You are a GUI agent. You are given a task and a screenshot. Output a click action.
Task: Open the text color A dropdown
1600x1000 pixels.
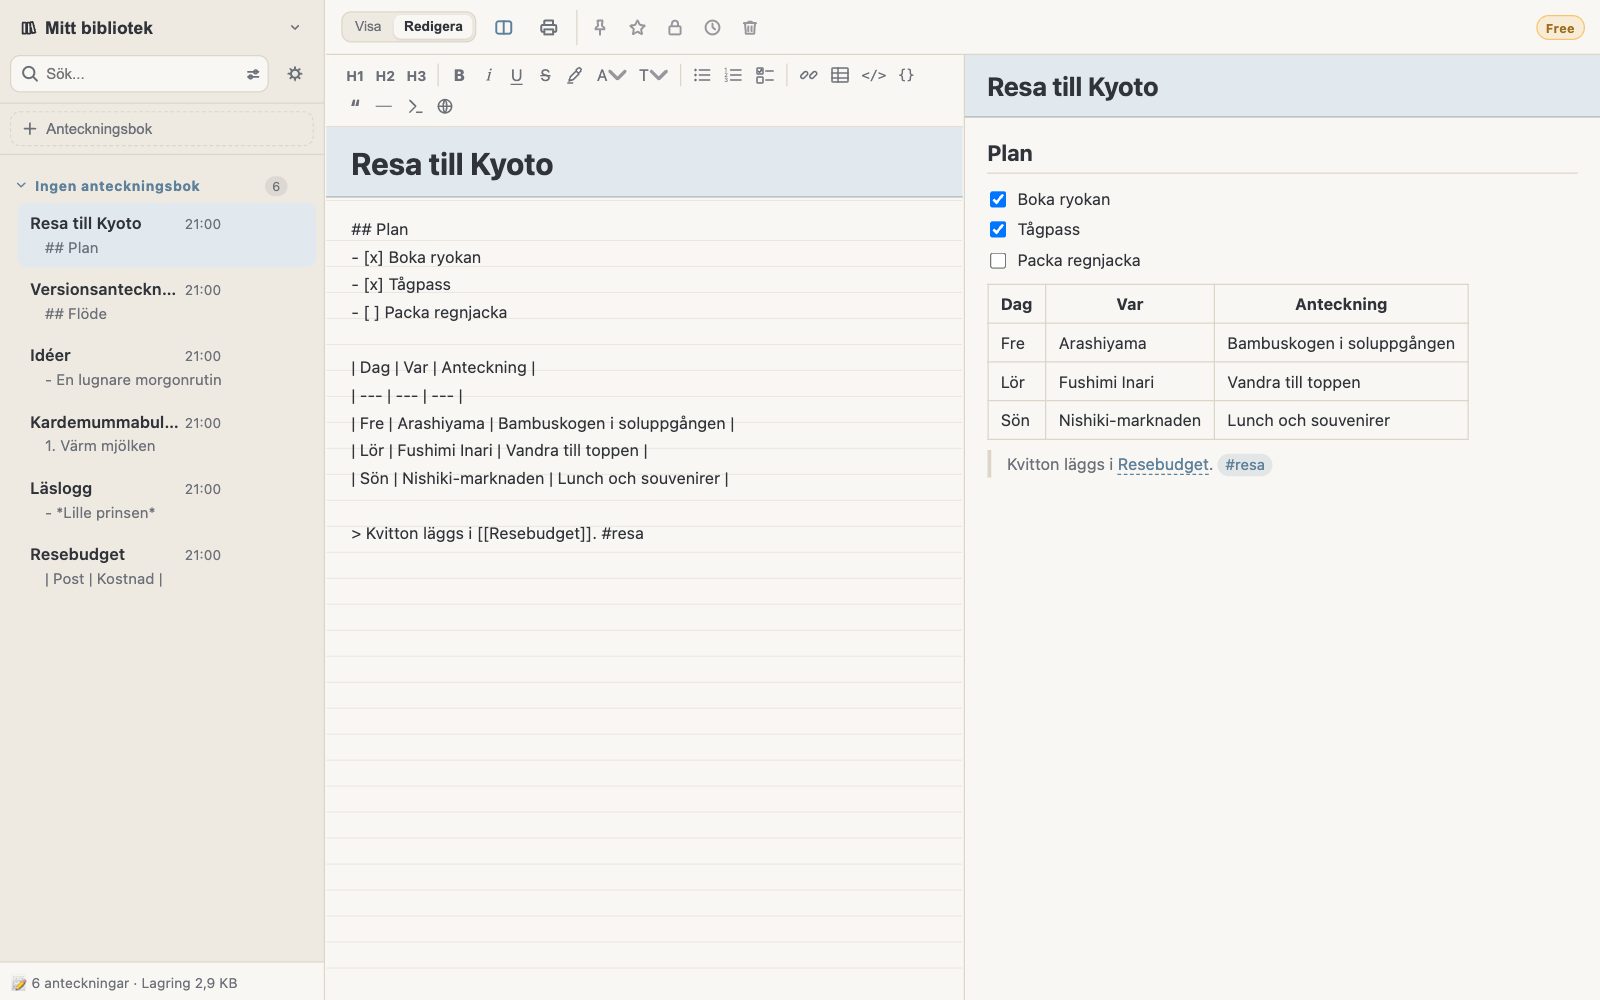click(x=611, y=75)
